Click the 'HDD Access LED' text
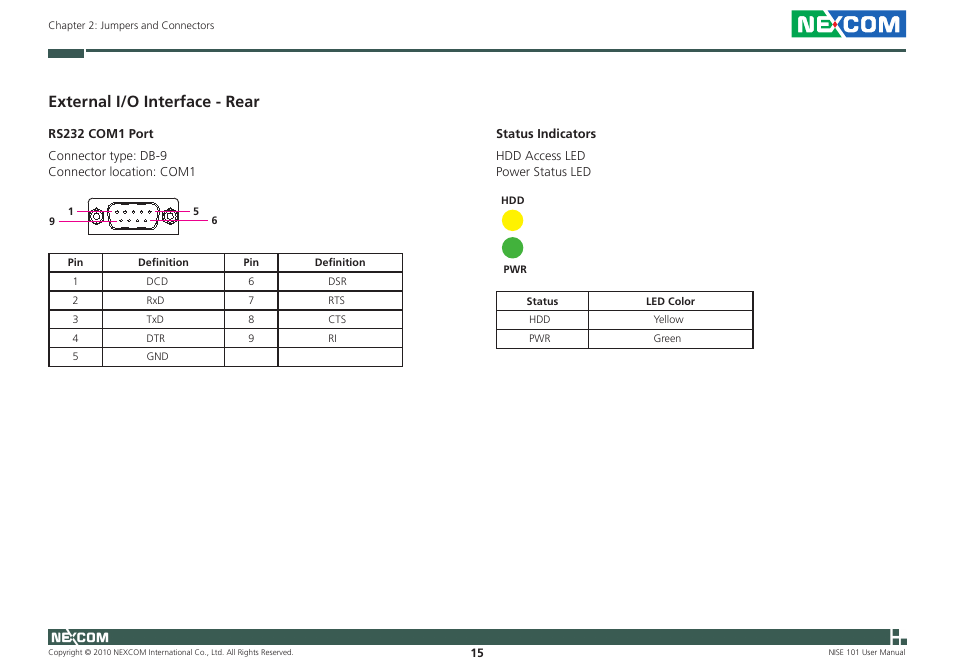 [540, 156]
